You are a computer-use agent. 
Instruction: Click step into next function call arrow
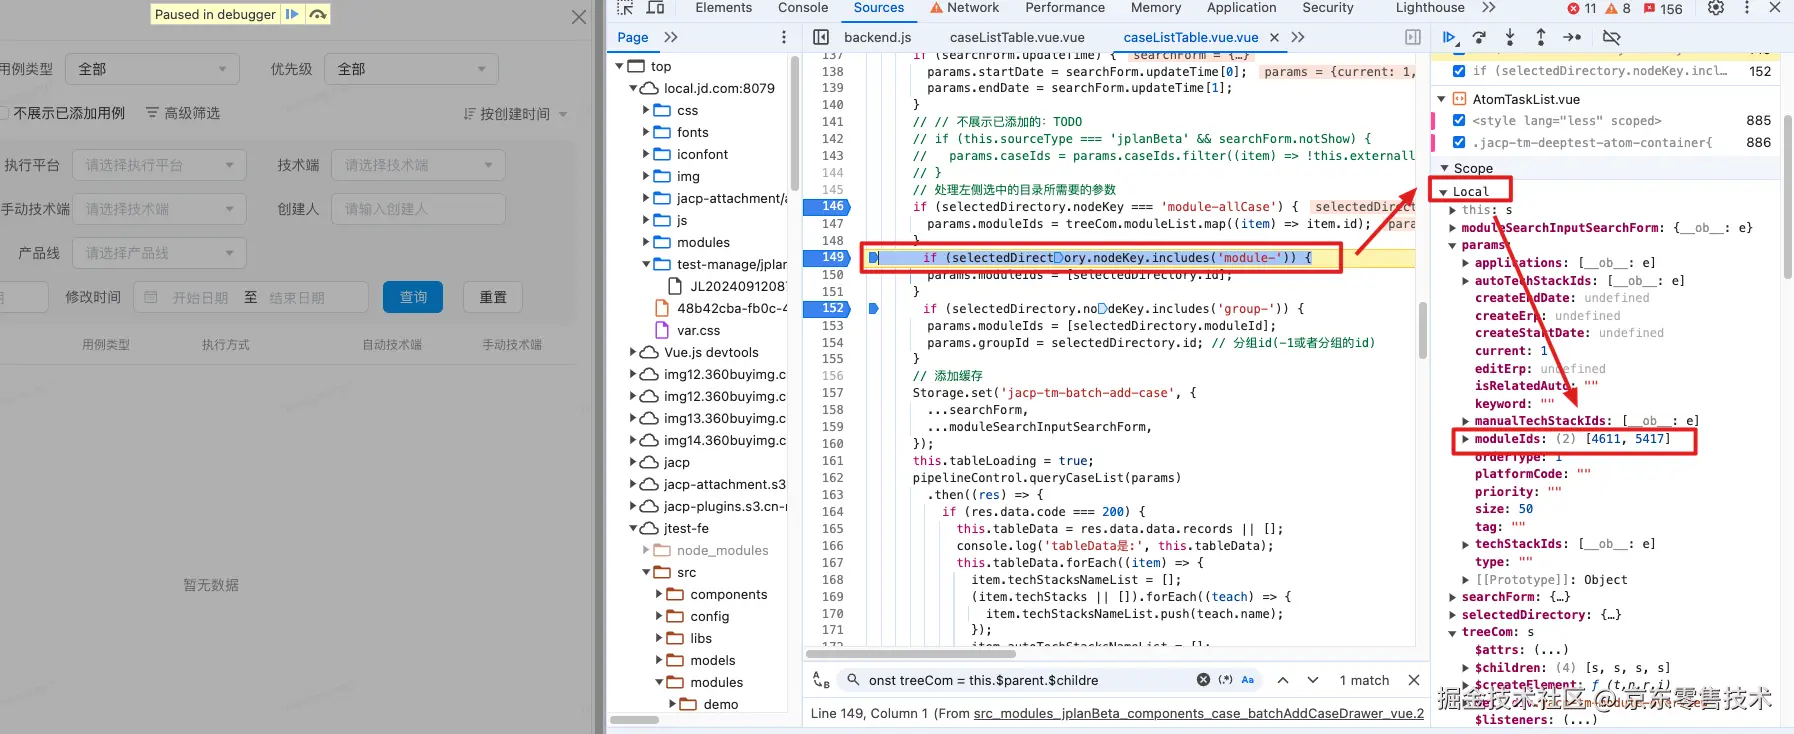coord(1510,37)
